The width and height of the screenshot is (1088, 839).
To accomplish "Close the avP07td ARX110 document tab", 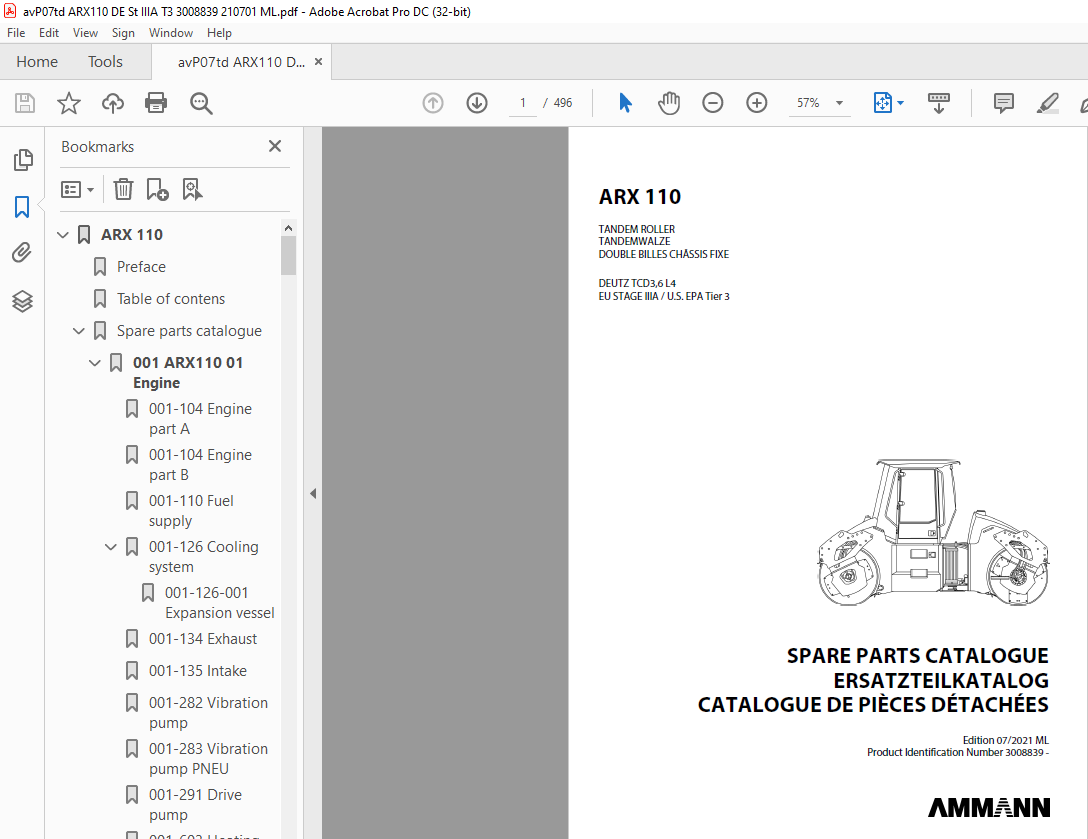I will click(318, 62).
